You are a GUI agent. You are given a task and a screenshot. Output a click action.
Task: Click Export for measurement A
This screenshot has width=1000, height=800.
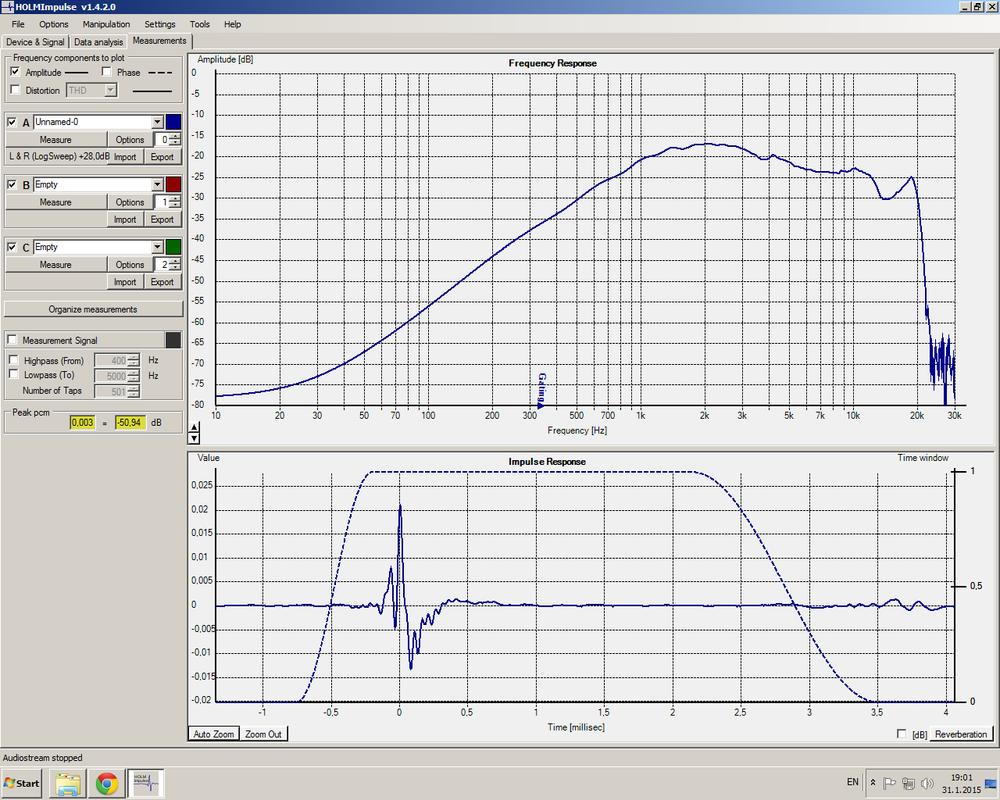[162, 157]
